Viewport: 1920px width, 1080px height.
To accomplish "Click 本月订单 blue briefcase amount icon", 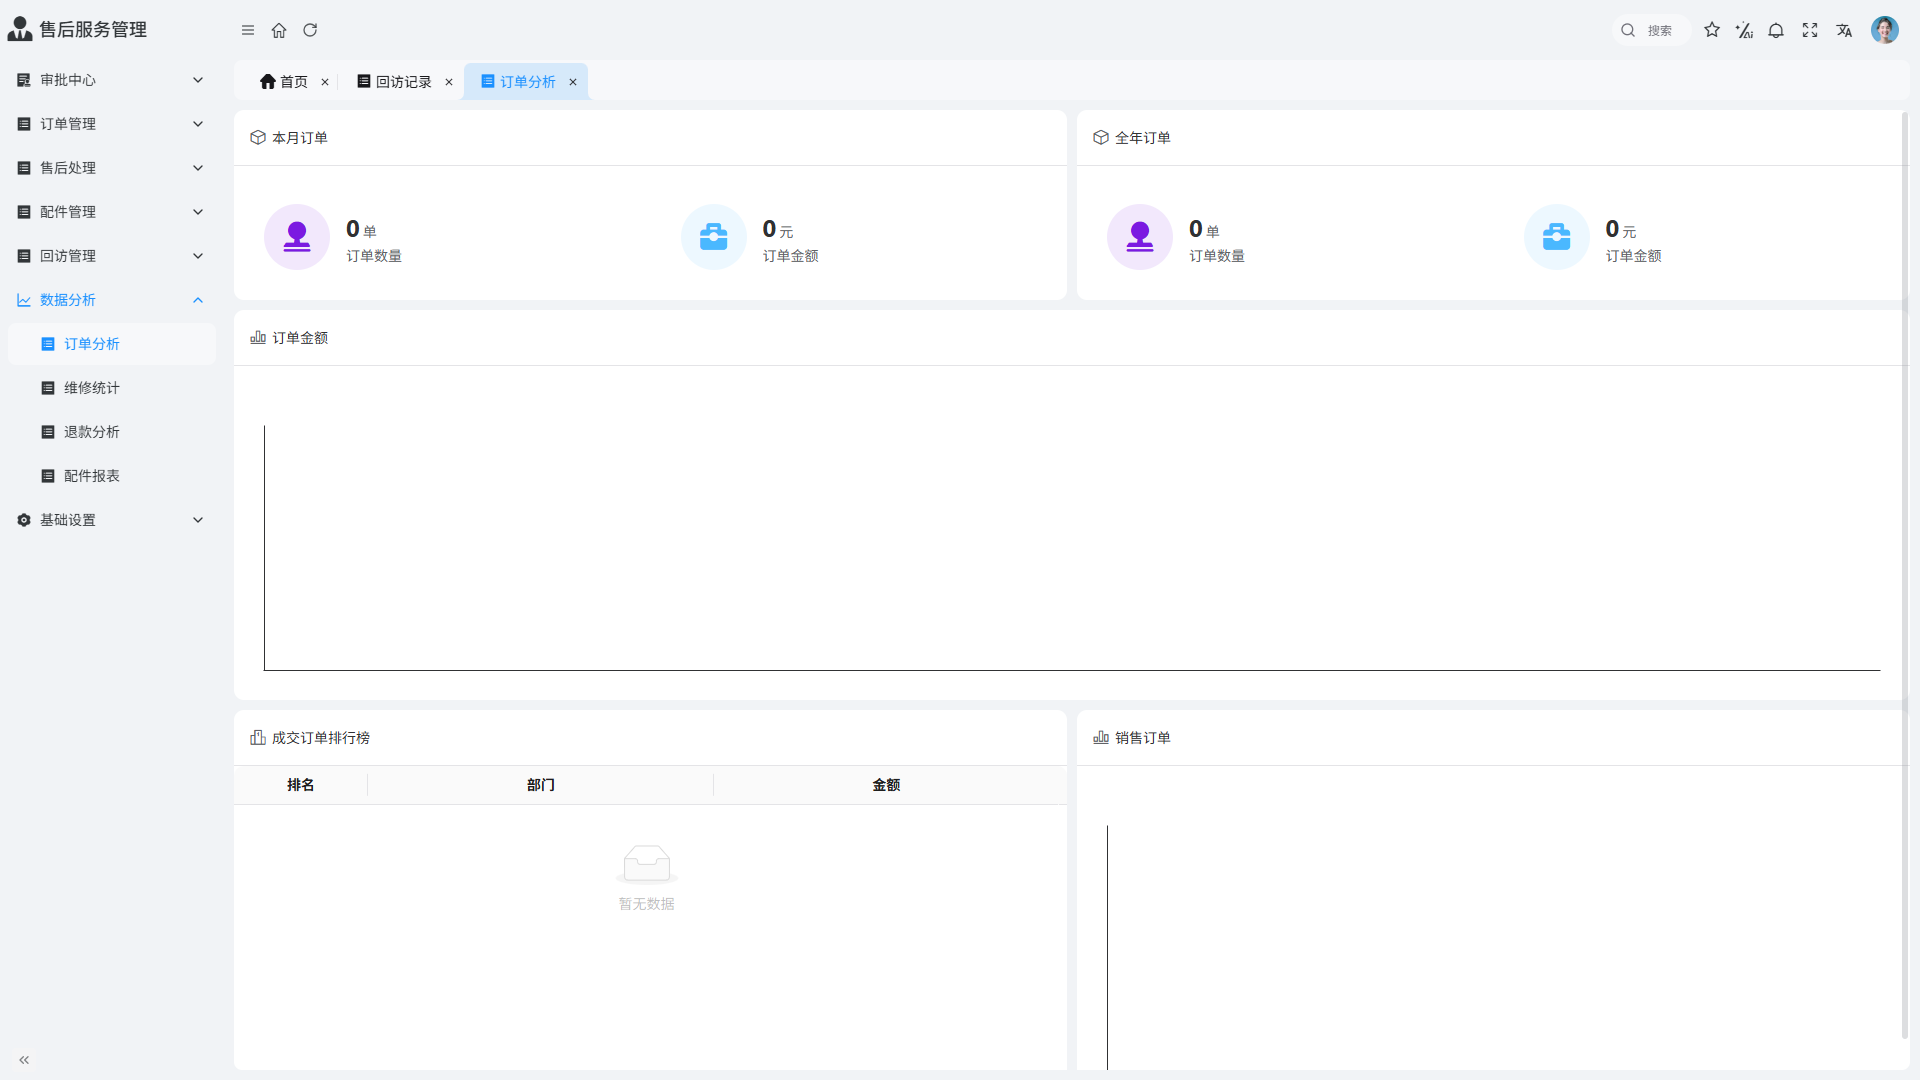I will 714,237.
